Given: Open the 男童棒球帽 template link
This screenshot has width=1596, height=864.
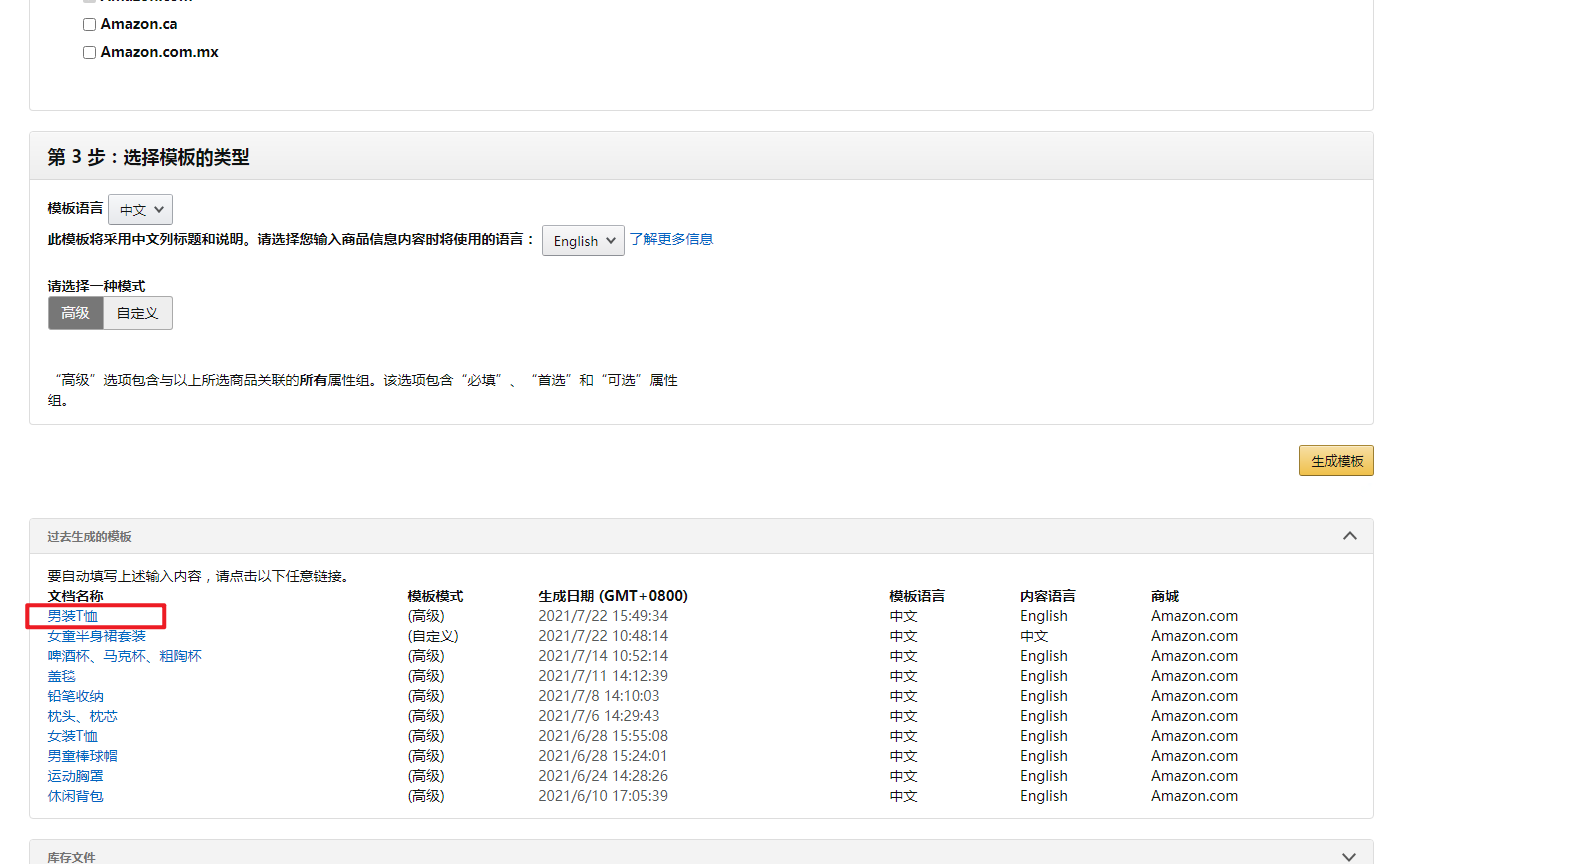Looking at the screenshot, I should point(83,756).
